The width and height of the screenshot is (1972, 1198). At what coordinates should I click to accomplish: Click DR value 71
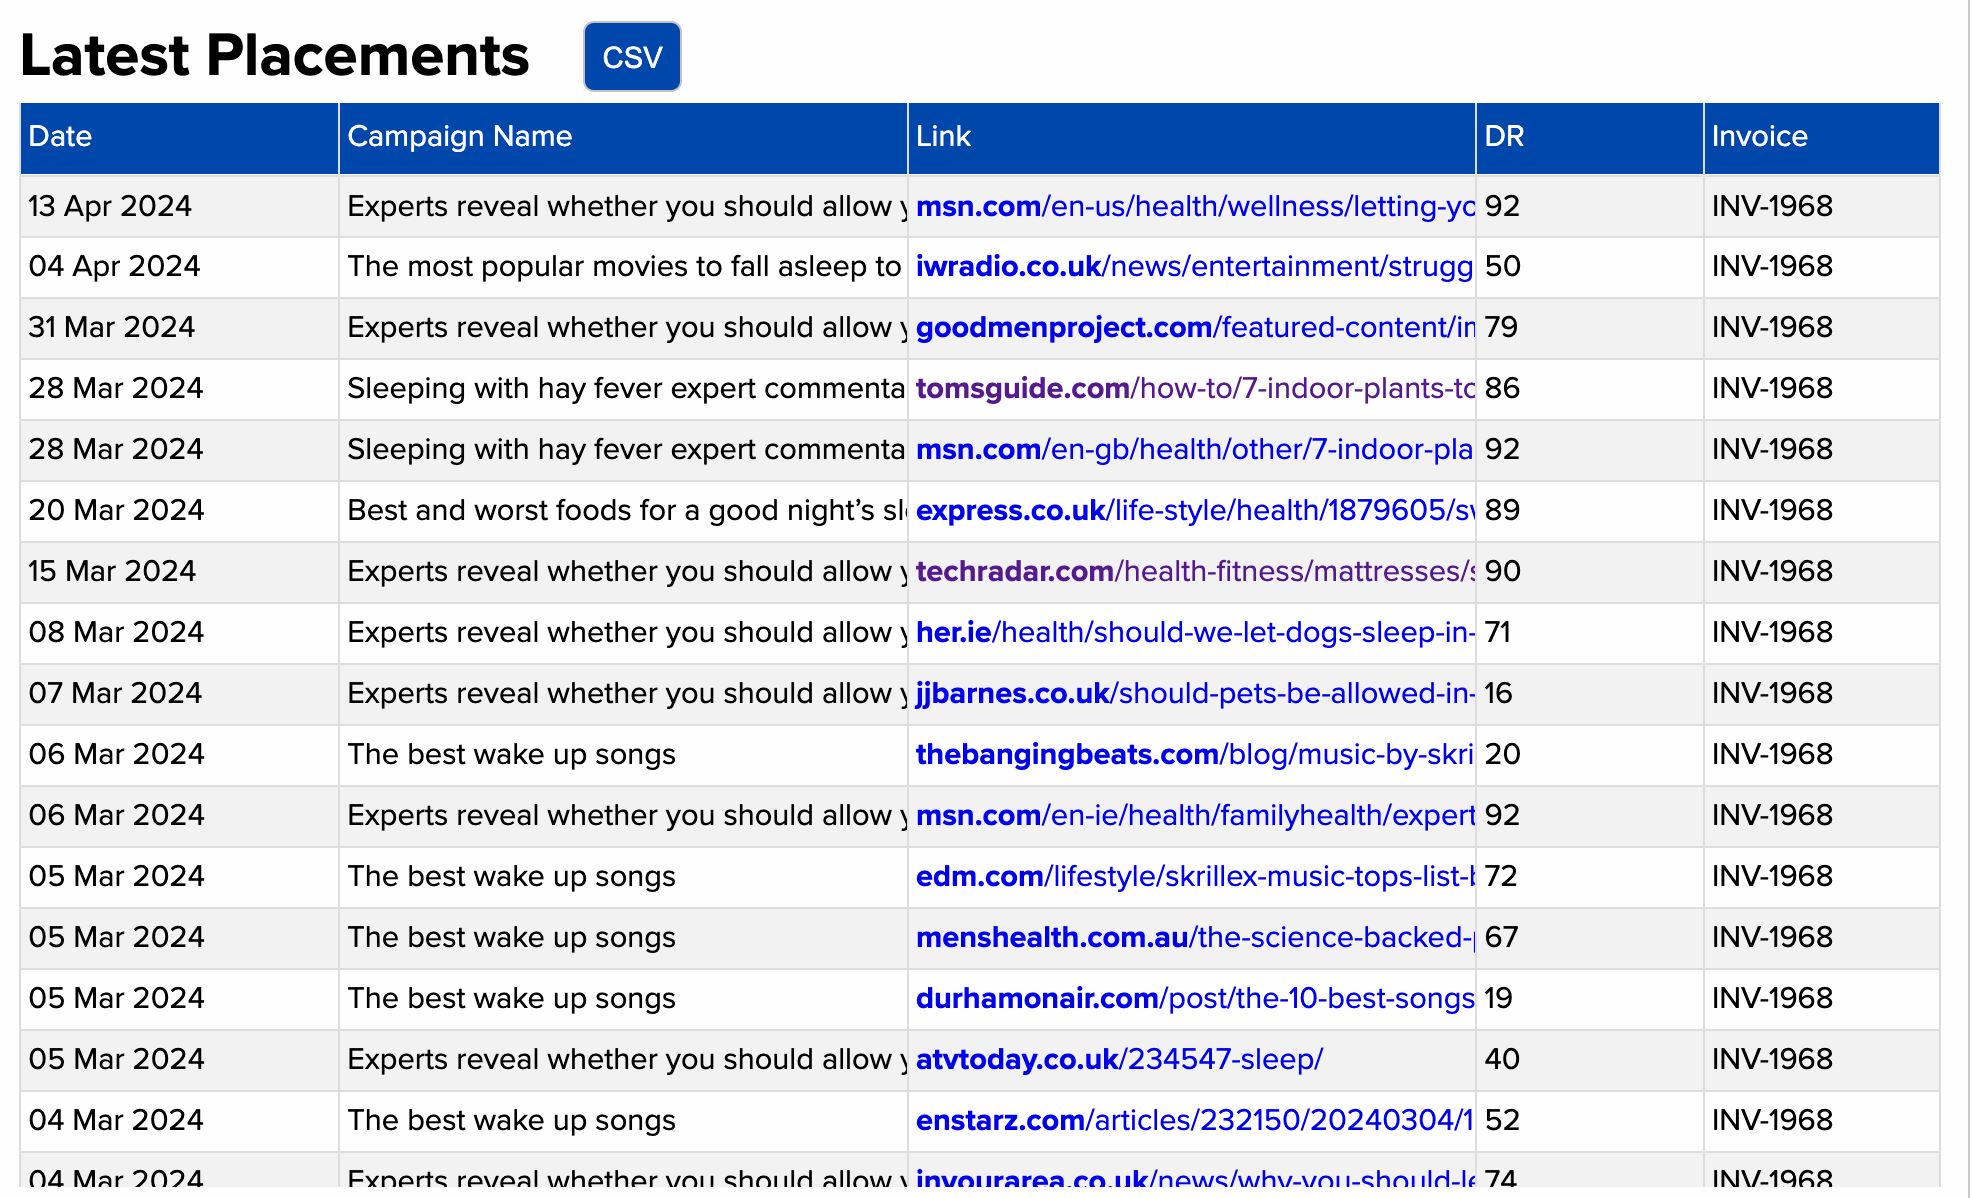tap(1498, 632)
